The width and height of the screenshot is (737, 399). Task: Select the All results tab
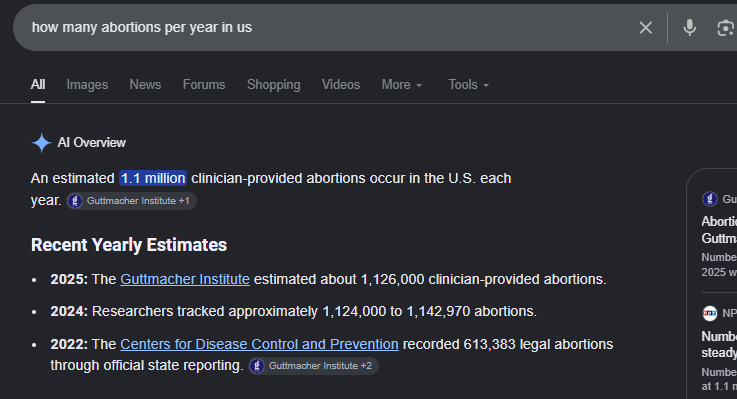point(38,85)
